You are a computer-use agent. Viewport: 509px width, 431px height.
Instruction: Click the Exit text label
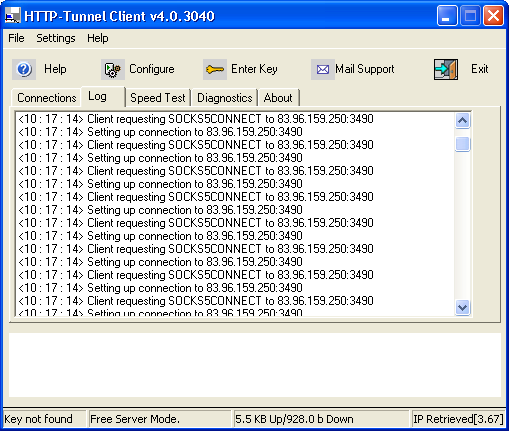point(479,69)
